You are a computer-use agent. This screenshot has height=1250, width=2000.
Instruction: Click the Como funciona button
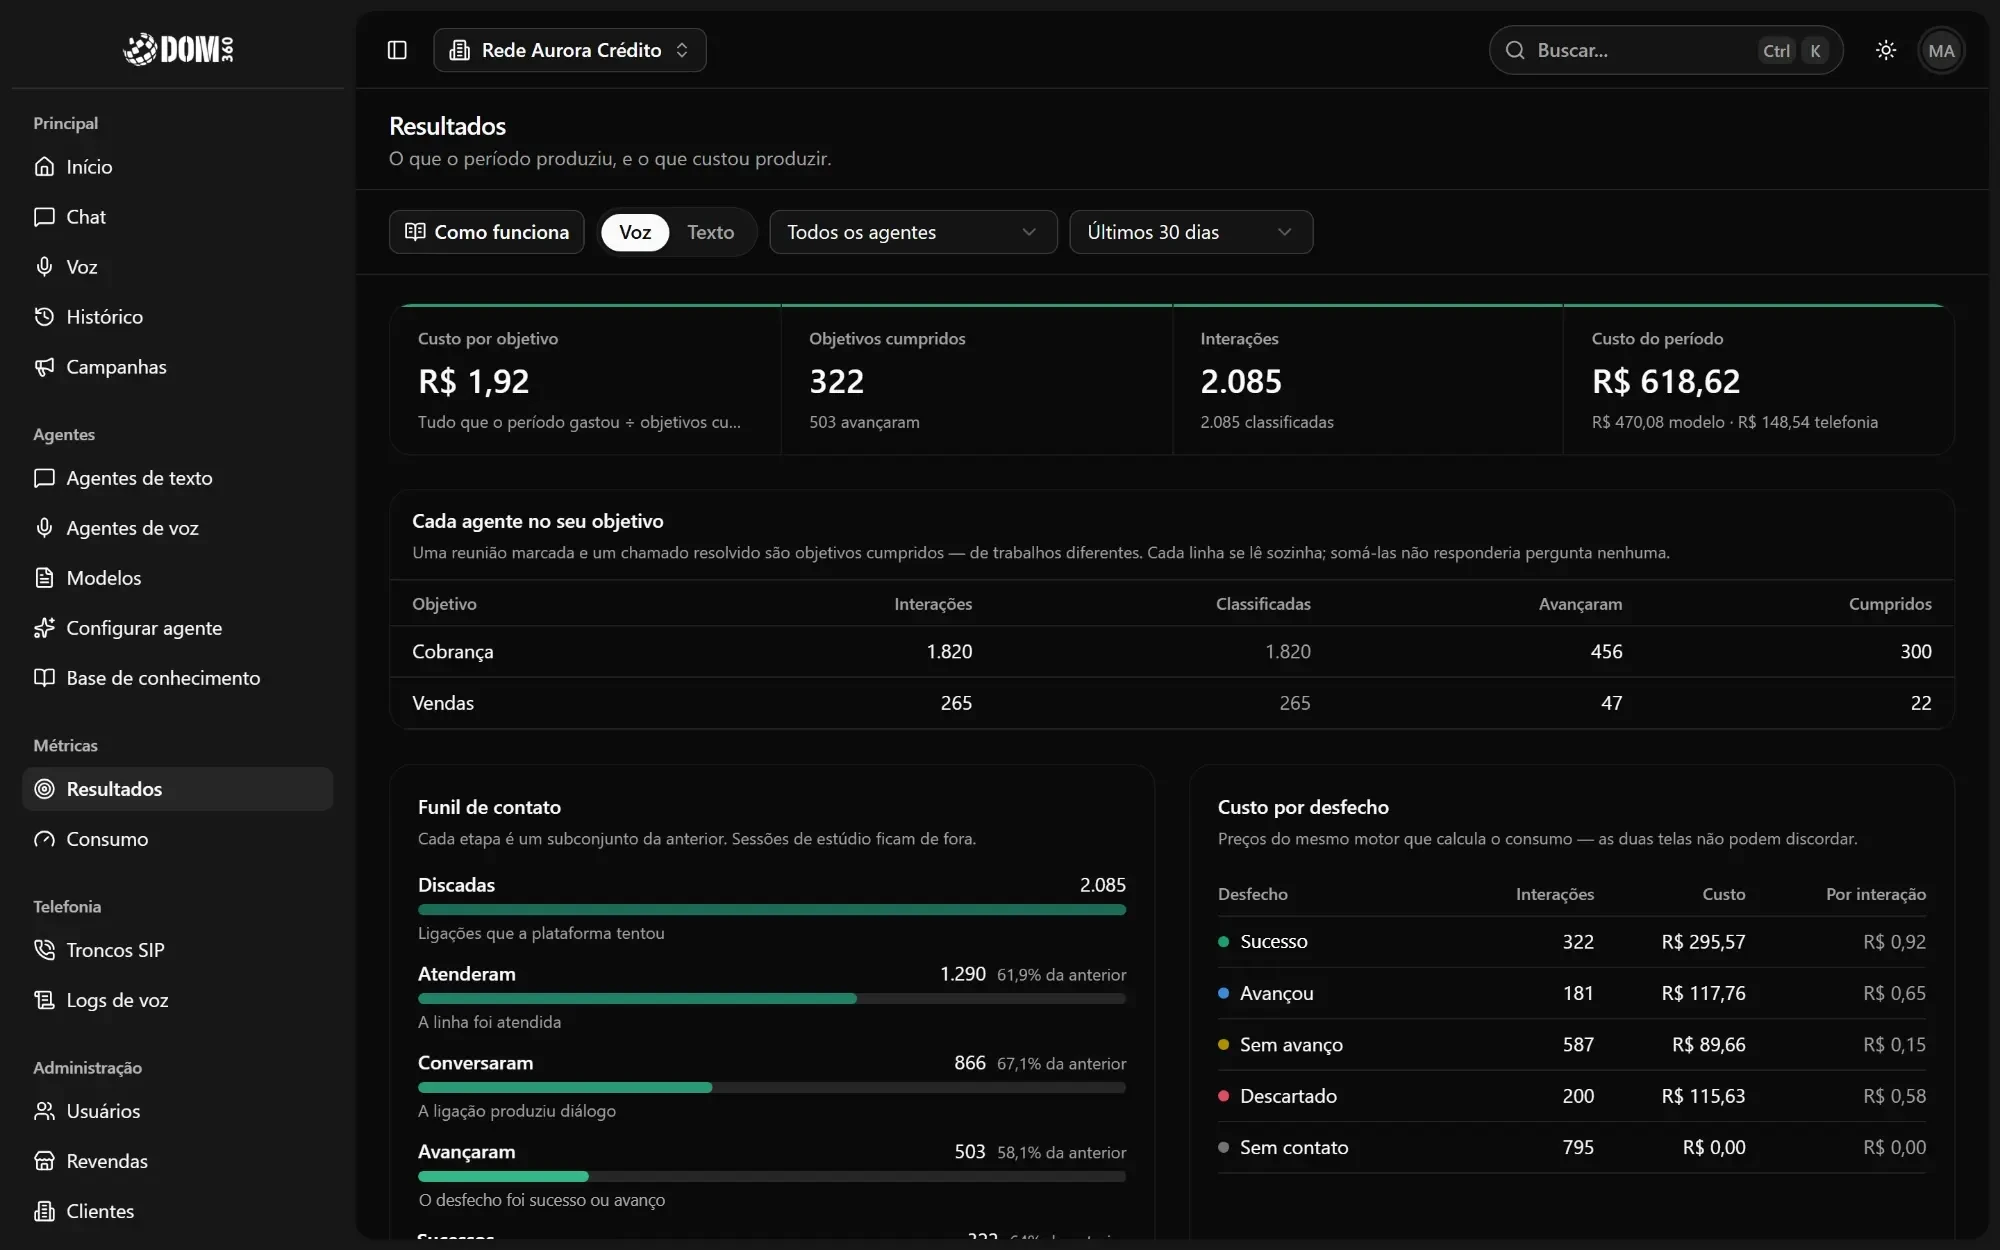pos(487,232)
